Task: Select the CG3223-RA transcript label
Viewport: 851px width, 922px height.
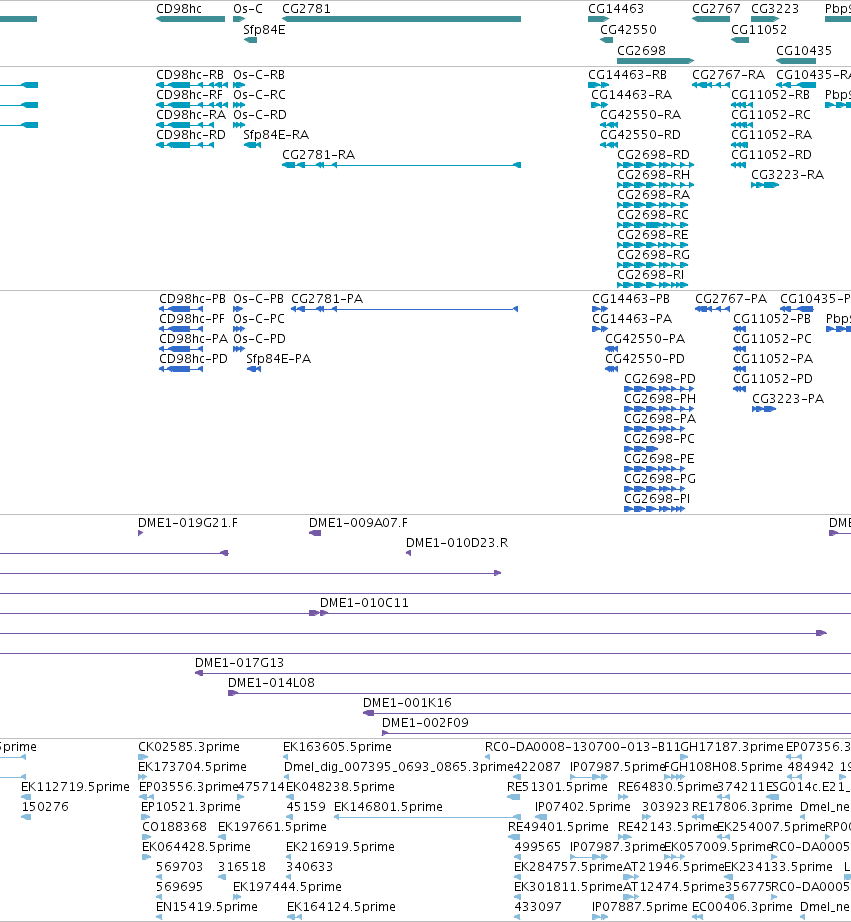Action: [x=787, y=175]
